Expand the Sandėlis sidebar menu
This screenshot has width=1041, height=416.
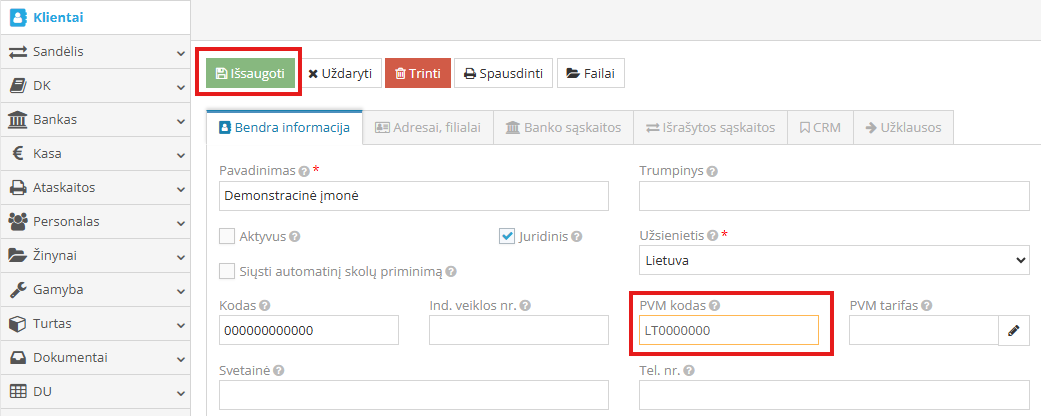click(94, 52)
